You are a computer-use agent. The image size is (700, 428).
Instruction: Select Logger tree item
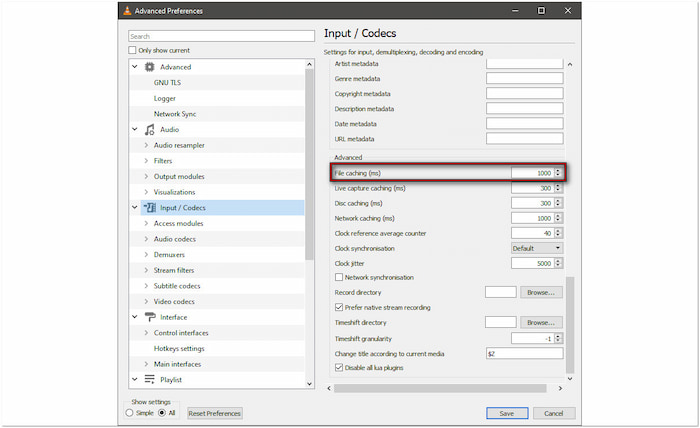[x=165, y=98]
